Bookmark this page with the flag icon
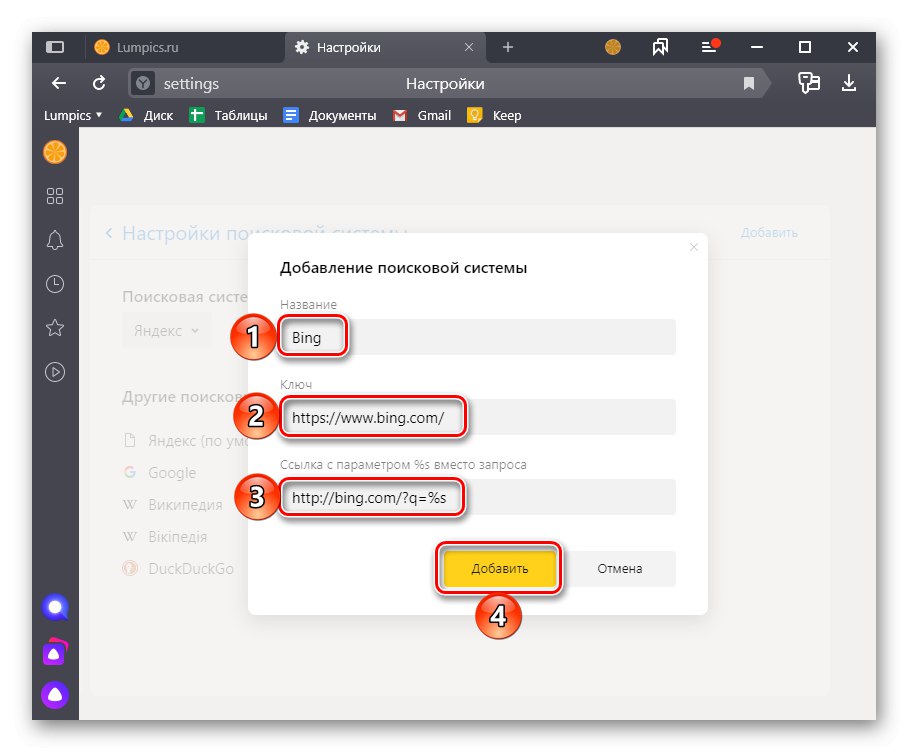Viewport: 908px width, 752px height. [x=749, y=83]
